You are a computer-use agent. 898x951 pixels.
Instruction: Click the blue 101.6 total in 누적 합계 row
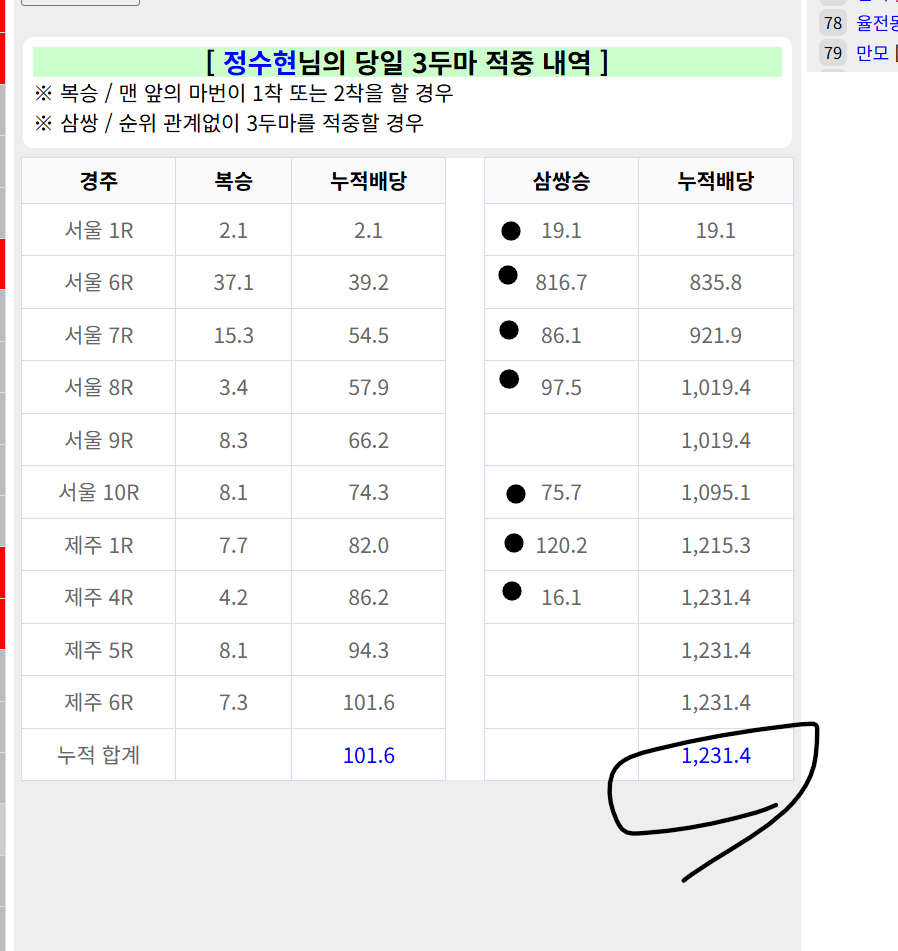tap(368, 756)
